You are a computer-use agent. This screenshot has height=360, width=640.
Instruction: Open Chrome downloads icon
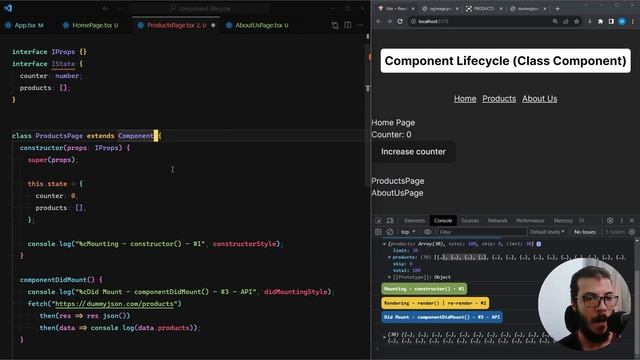tap(589, 21)
